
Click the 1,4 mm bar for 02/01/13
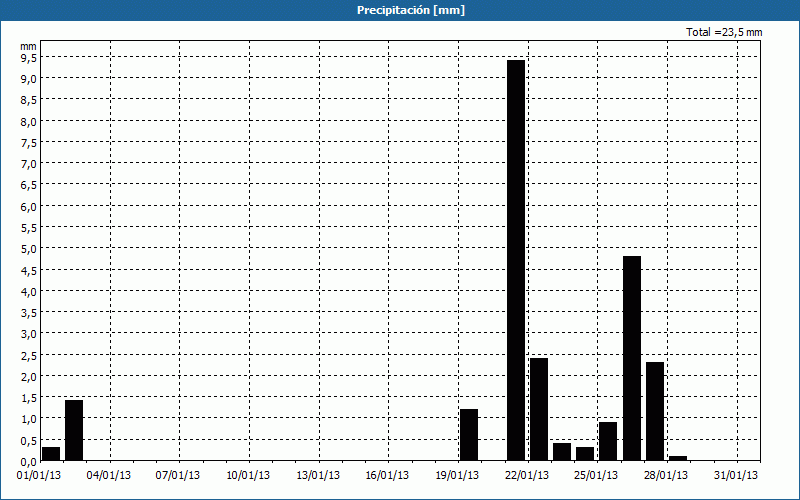(74, 430)
